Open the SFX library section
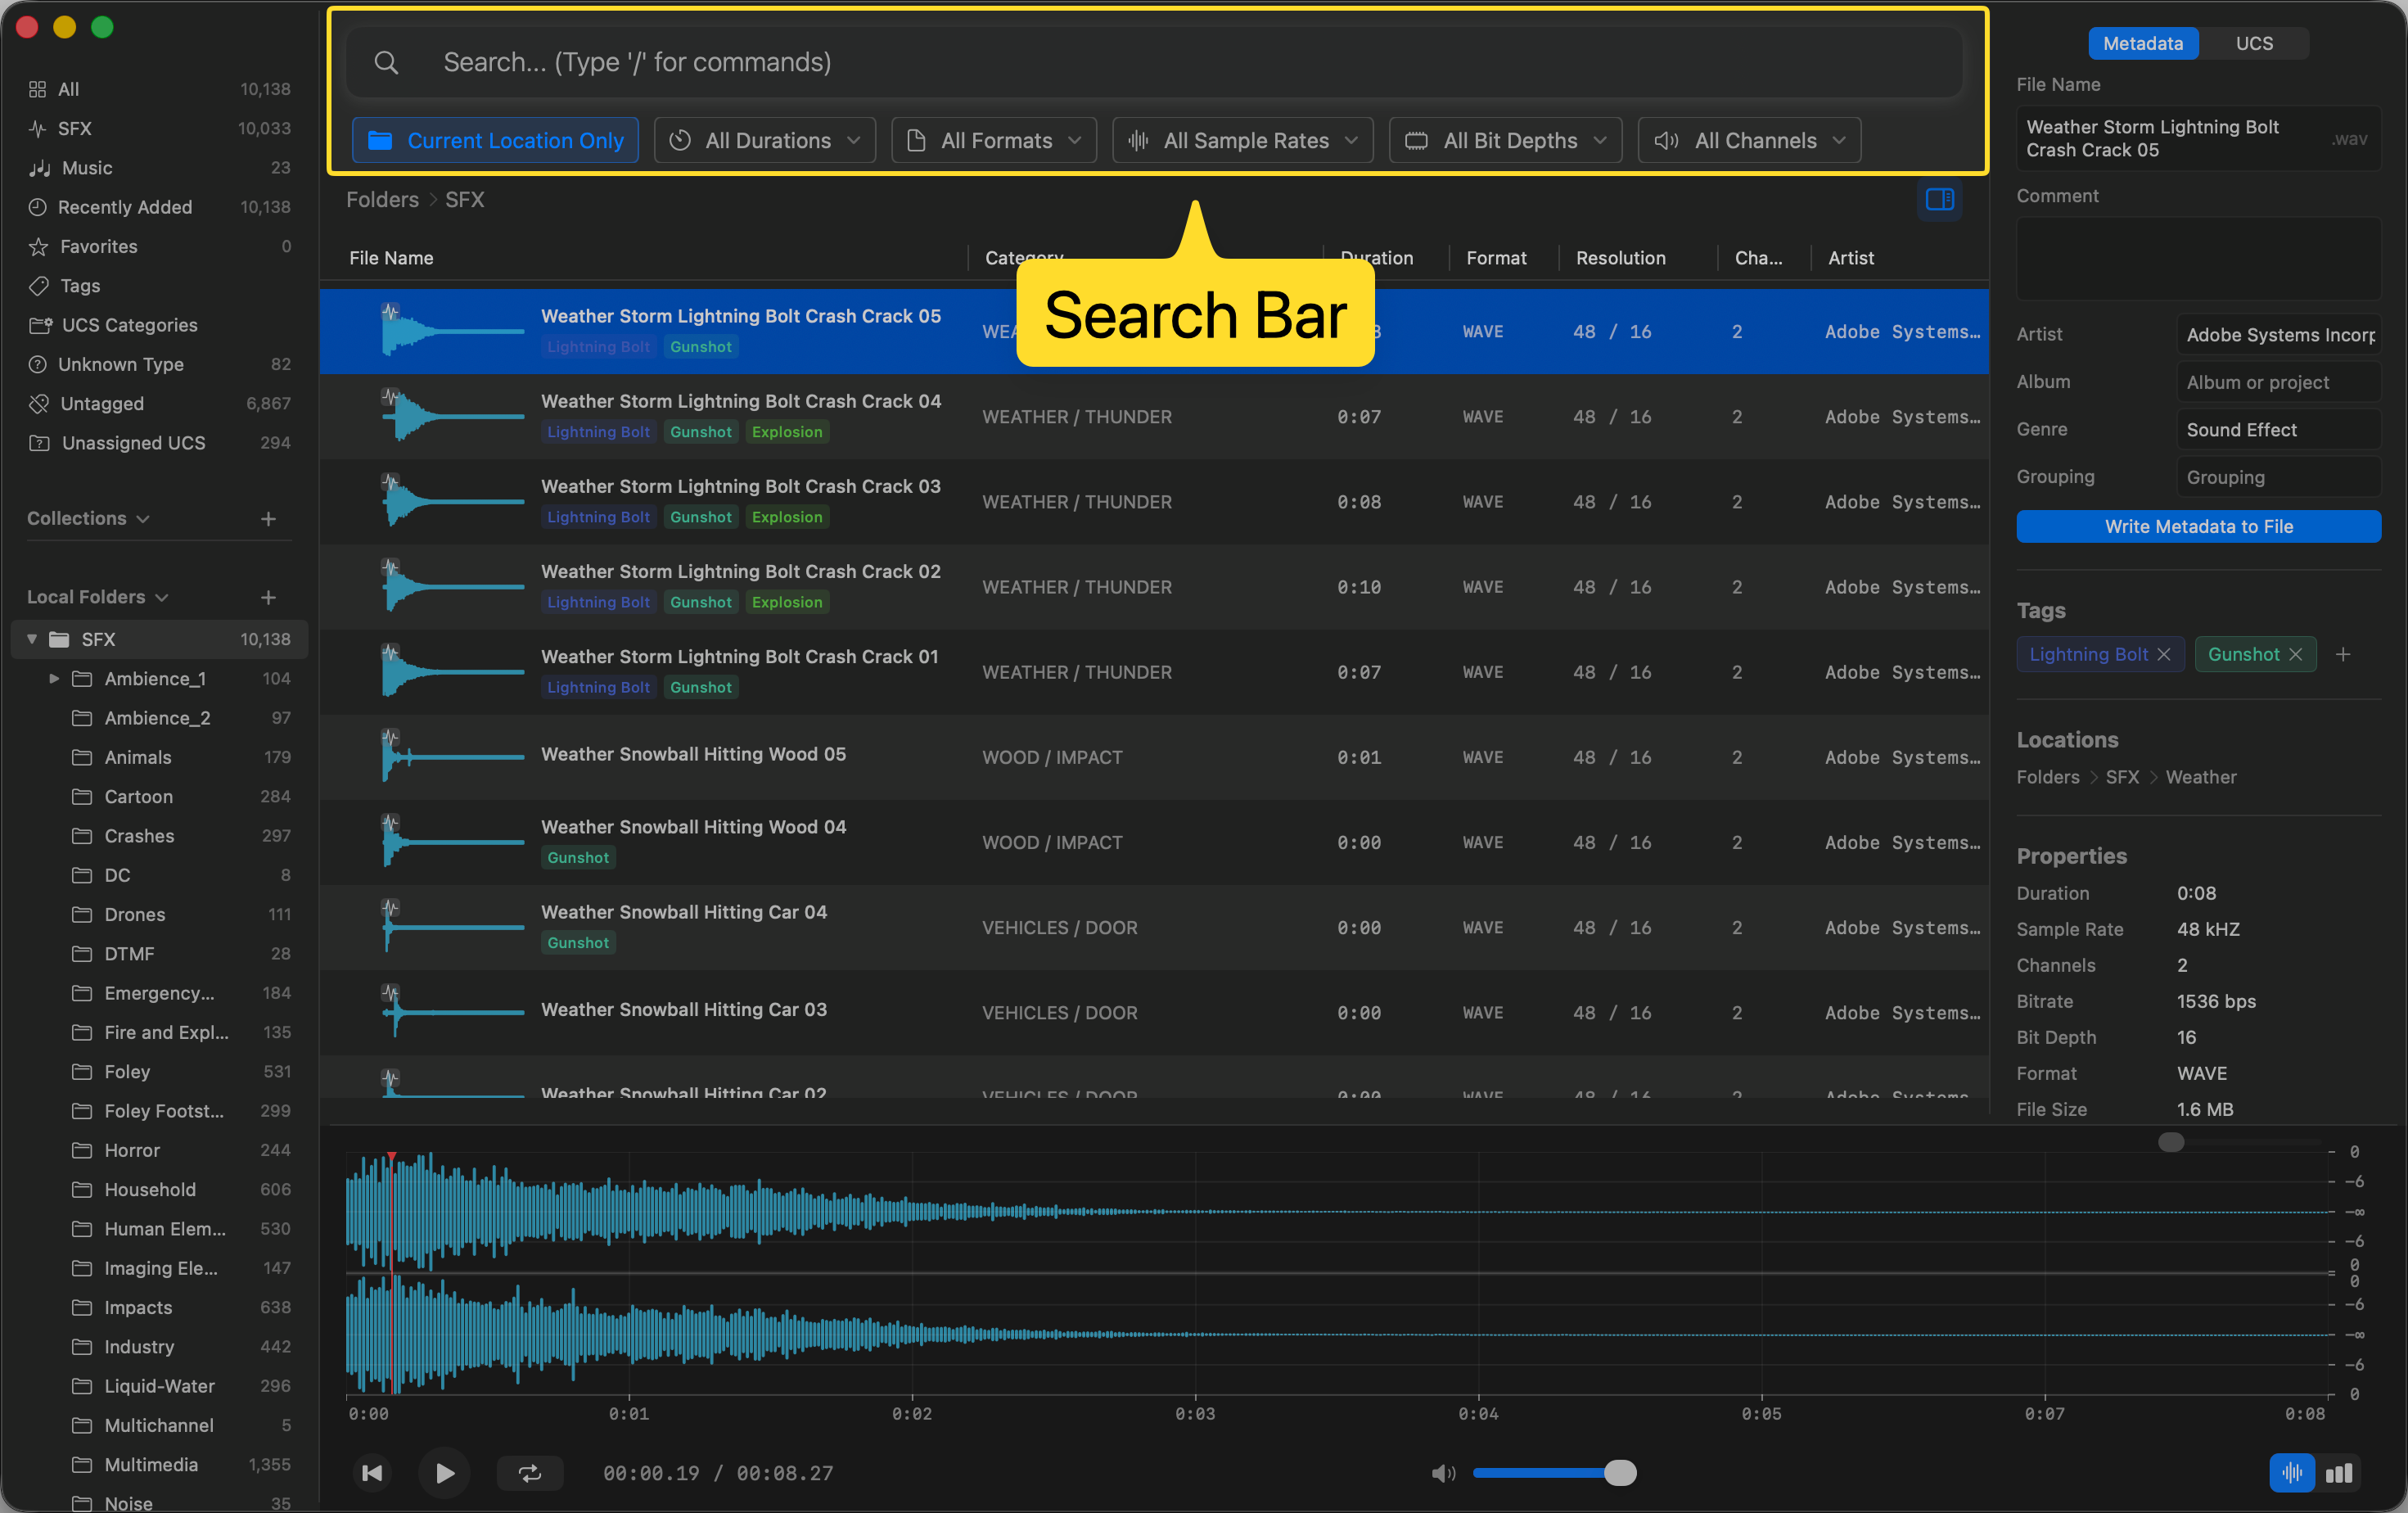Image resolution: width=2408 pixels, height=1513 pixels. coord(159,128)
